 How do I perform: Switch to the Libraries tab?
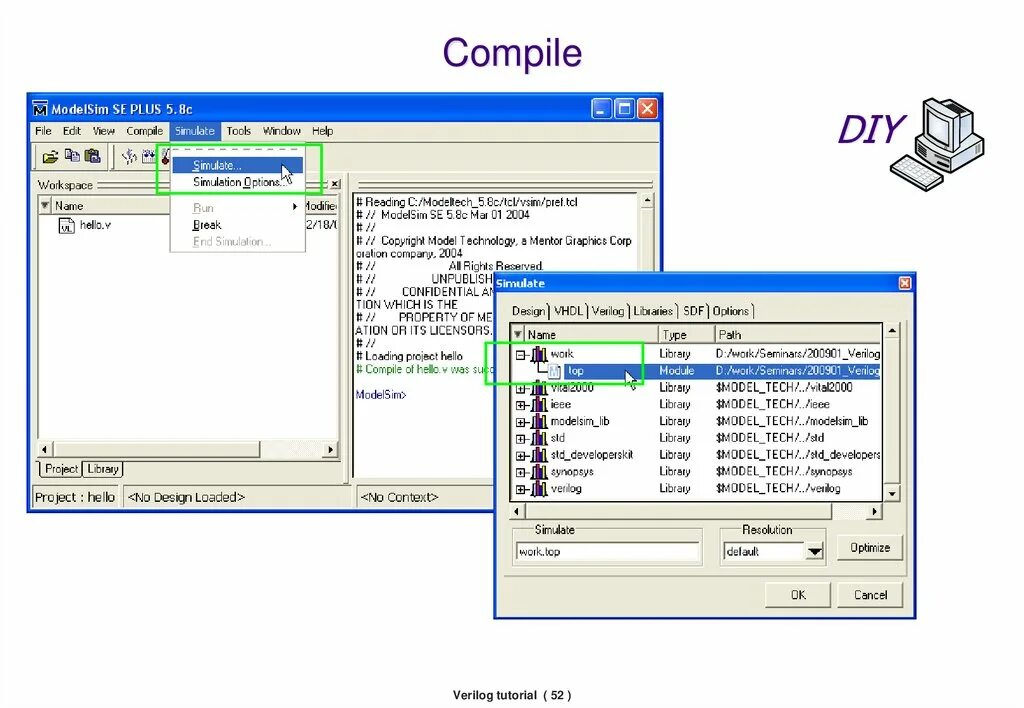tap(652, 311)
